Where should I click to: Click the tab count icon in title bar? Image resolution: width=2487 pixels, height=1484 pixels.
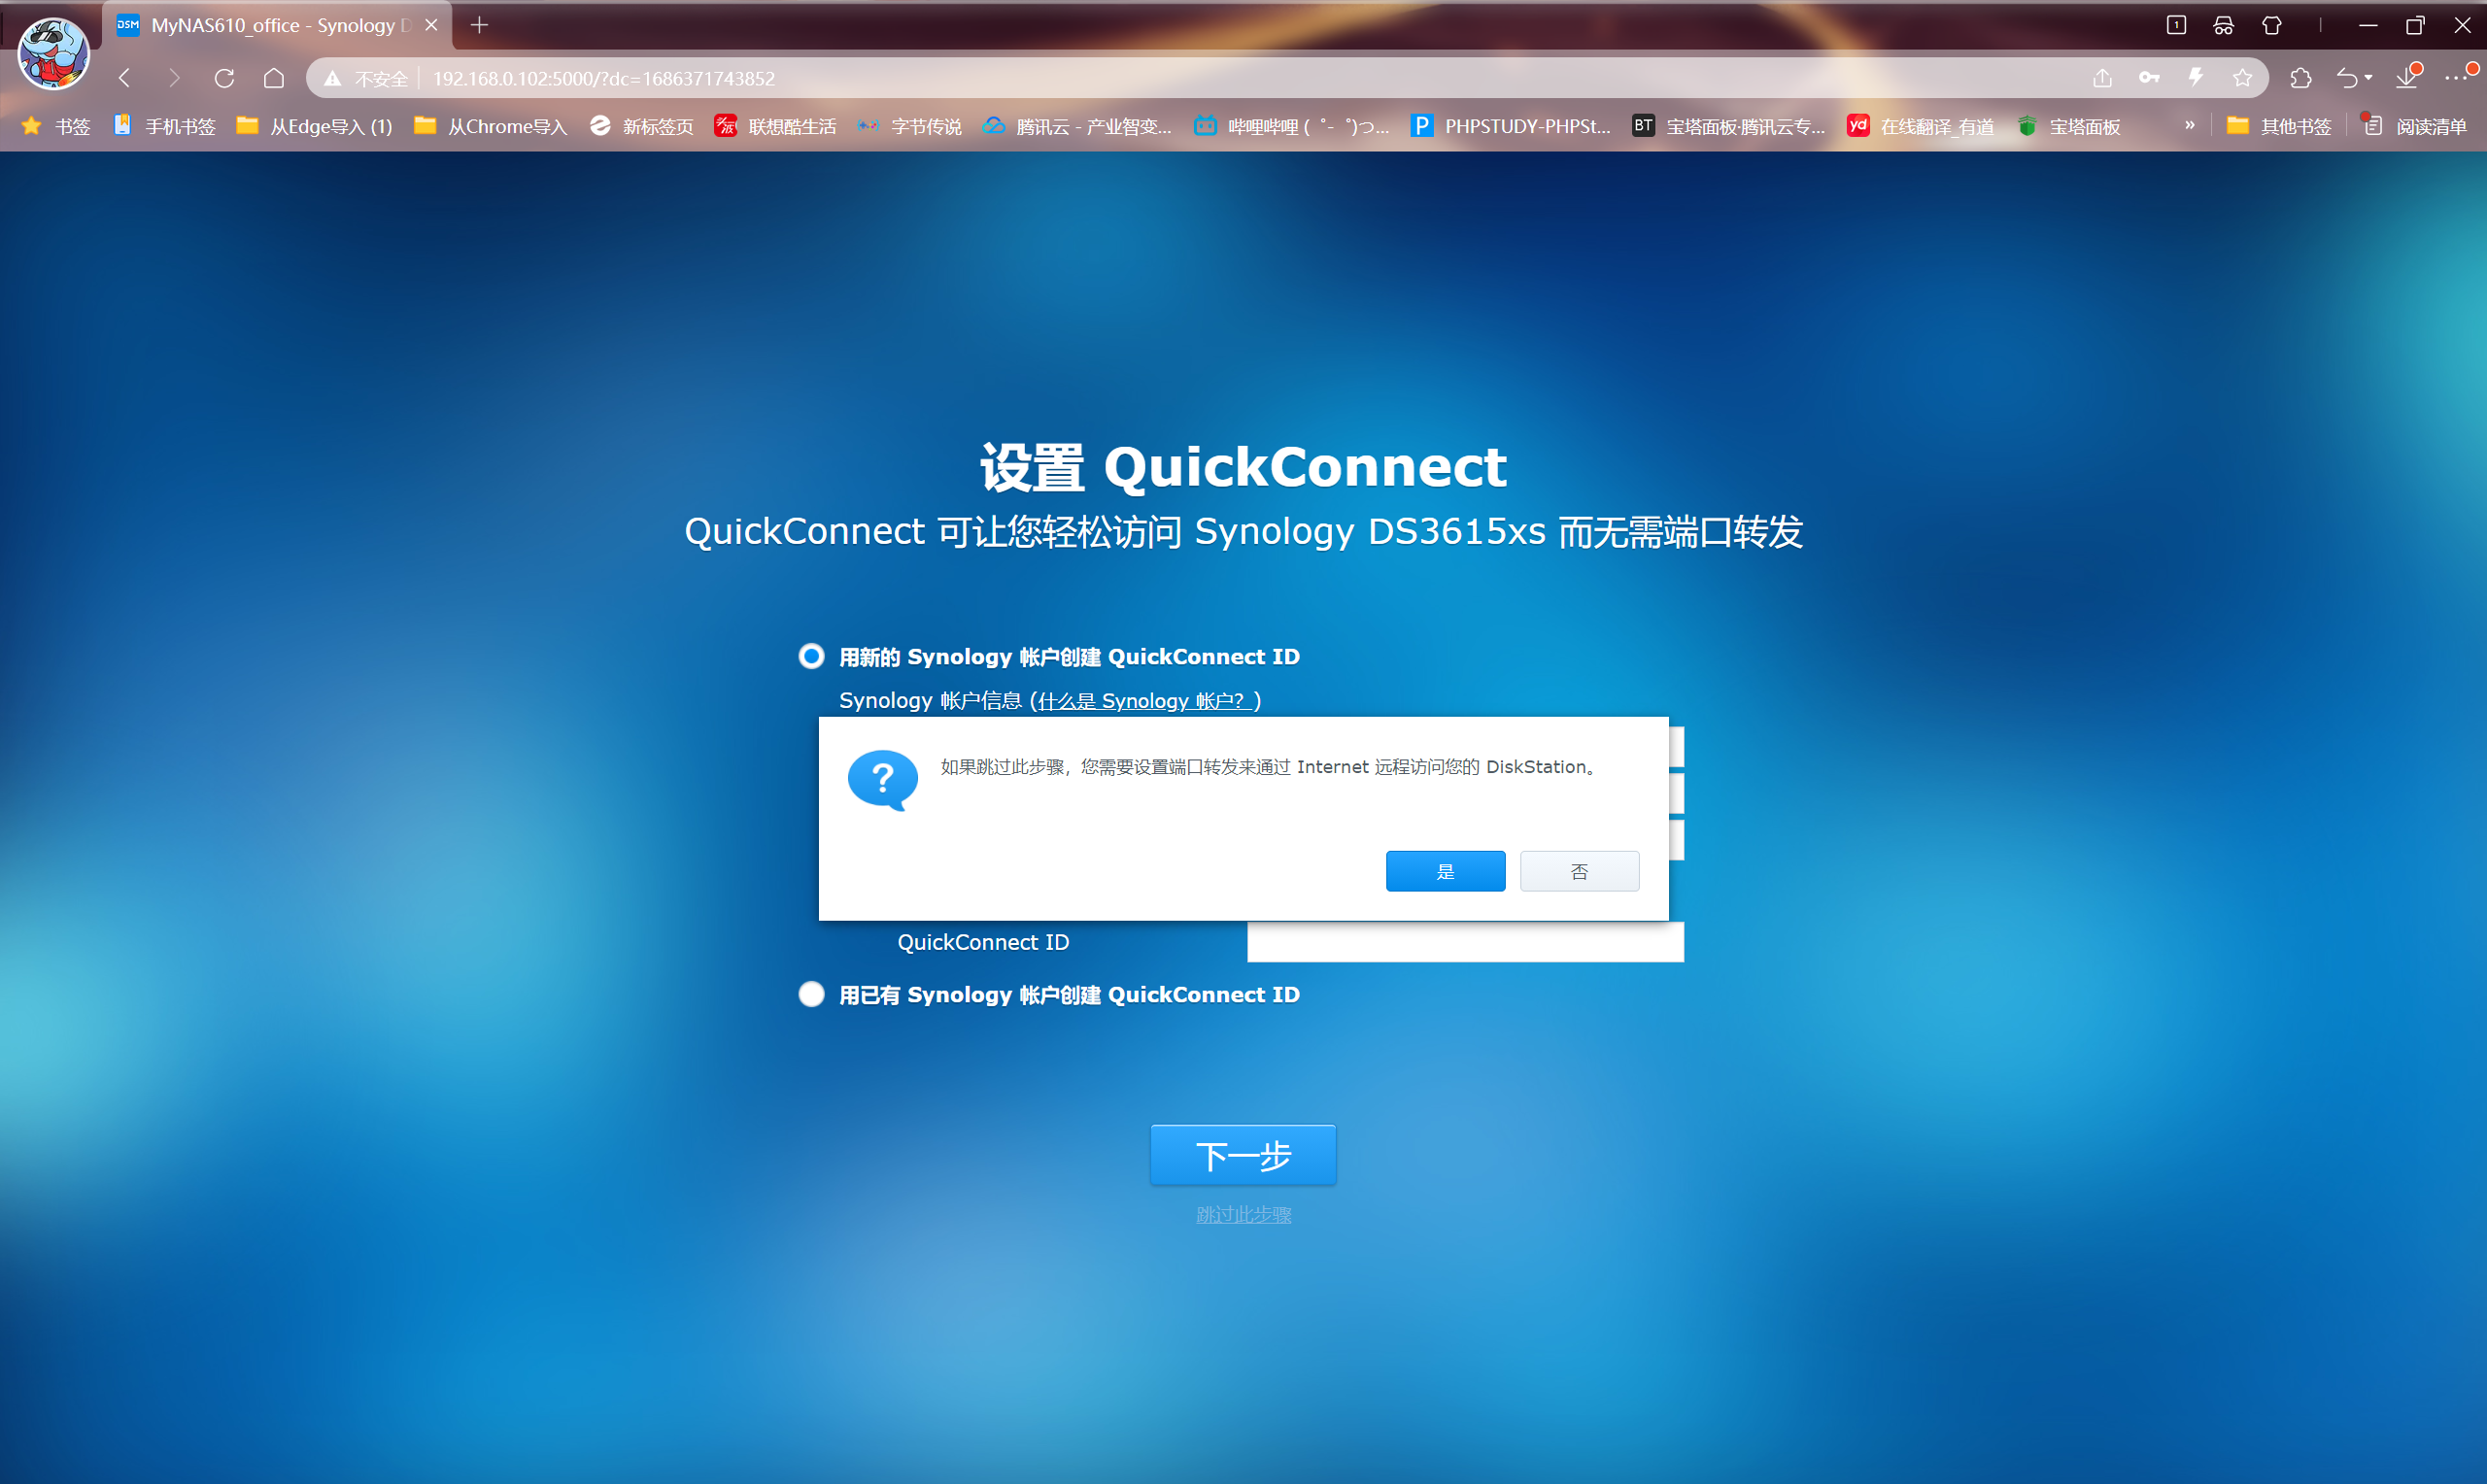click(2176, 25)
